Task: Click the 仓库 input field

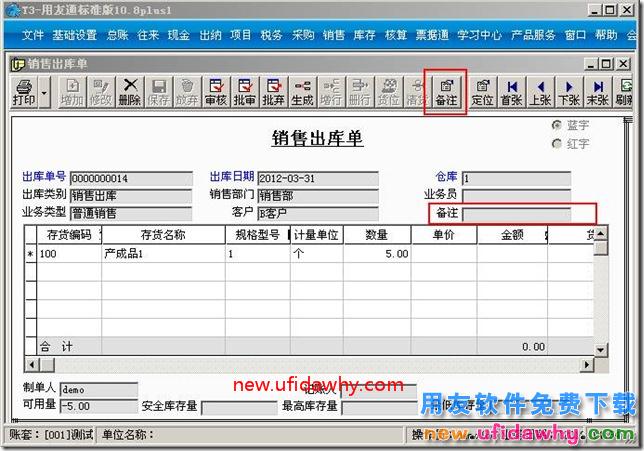Action: coord(516,179)
